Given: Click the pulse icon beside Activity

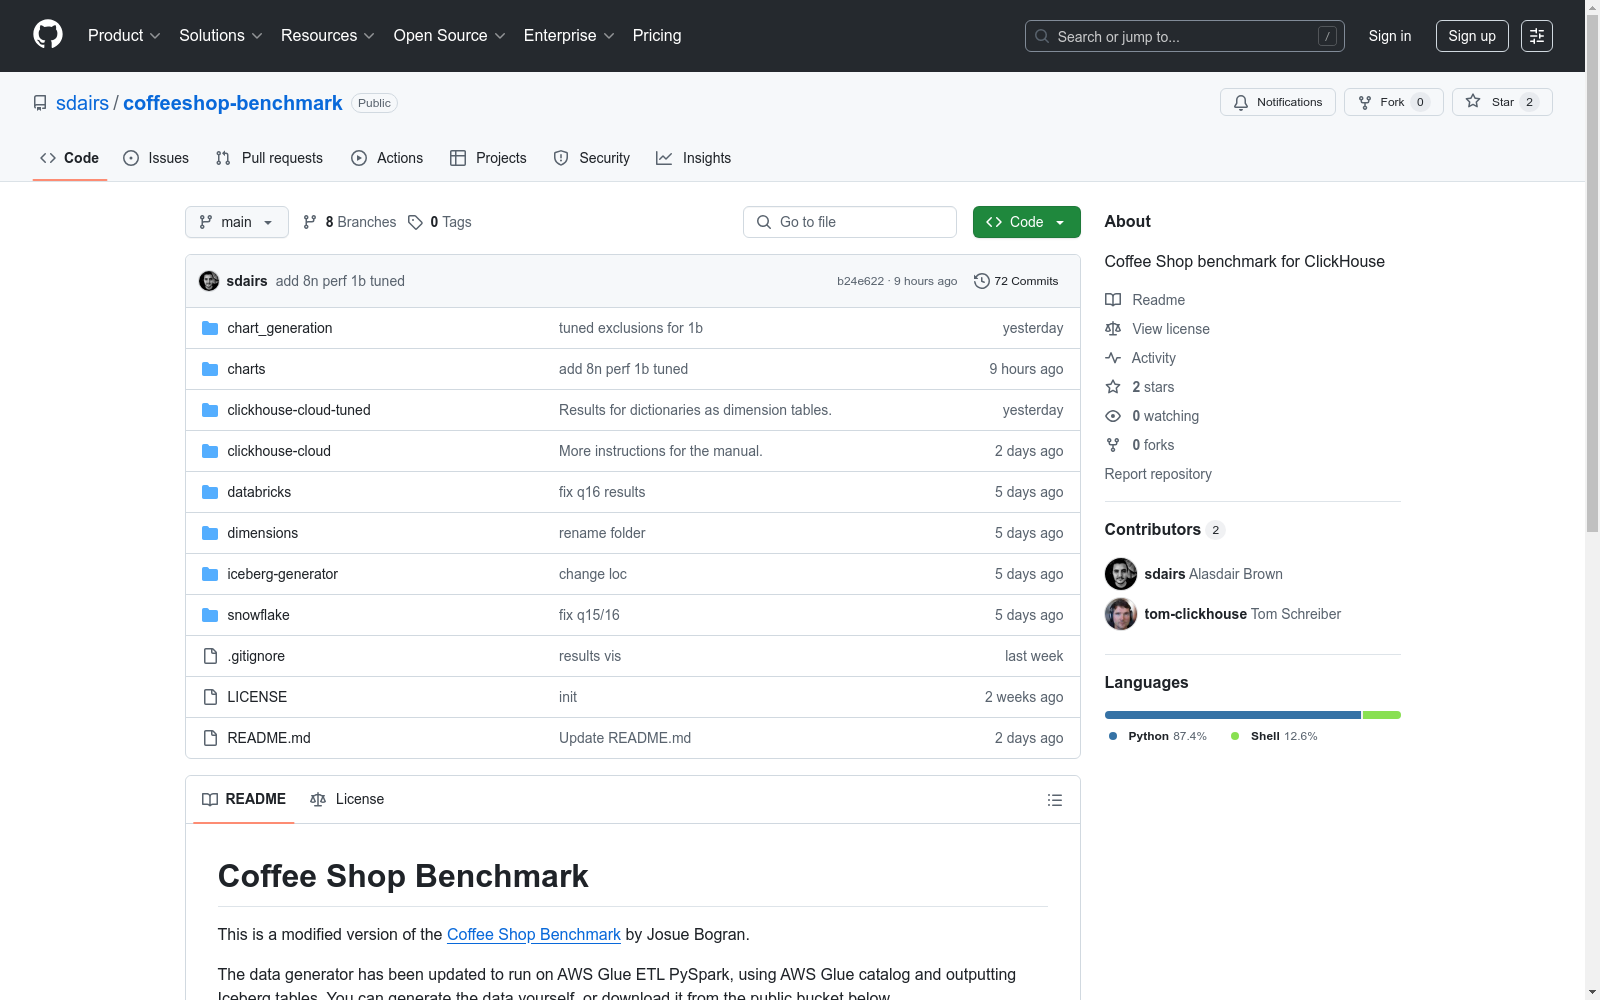Looking at the screenshot, I should [x=1113, y=358].
